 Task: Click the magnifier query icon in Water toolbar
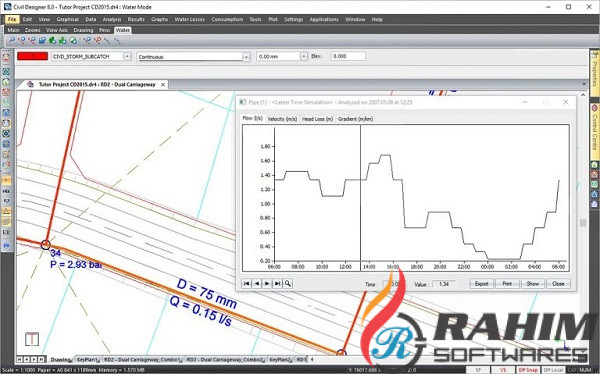coord(12,40)
